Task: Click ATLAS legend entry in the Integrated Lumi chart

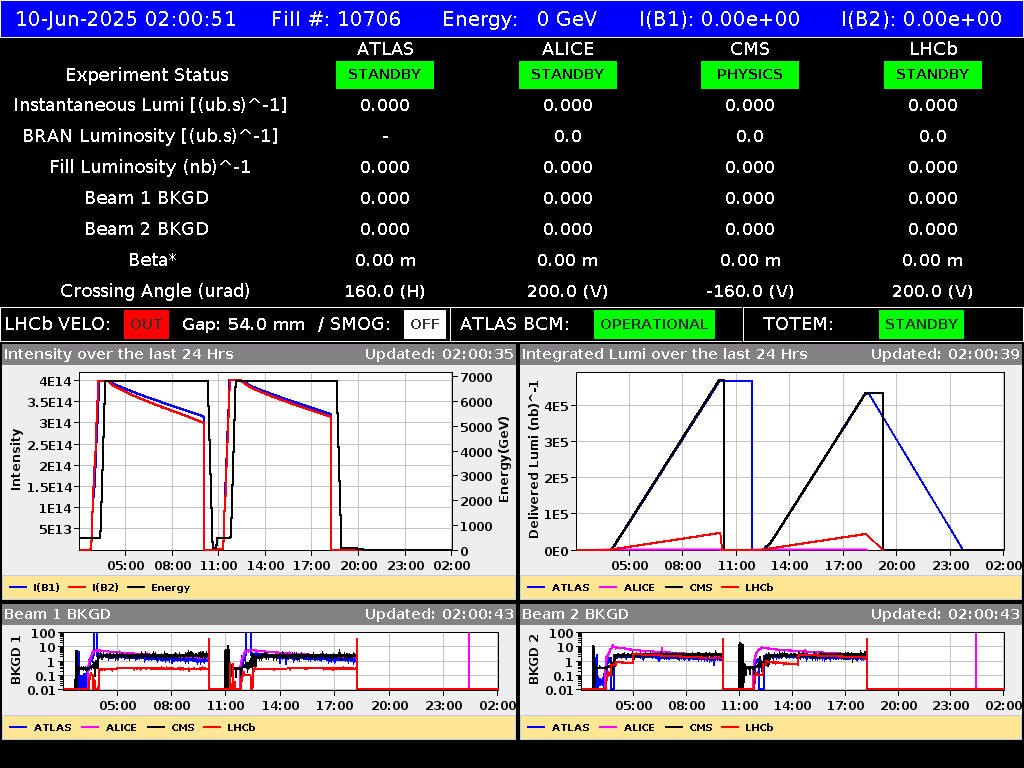Action: coord(558,588)
